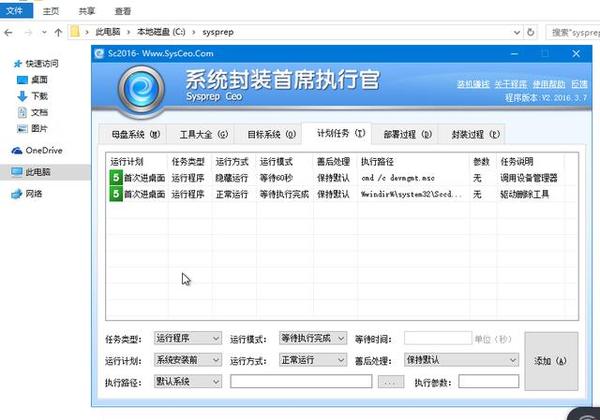Open 快速访问 star icon in sidebar
This screenshot has width=600, height=420.
(17, 64)
